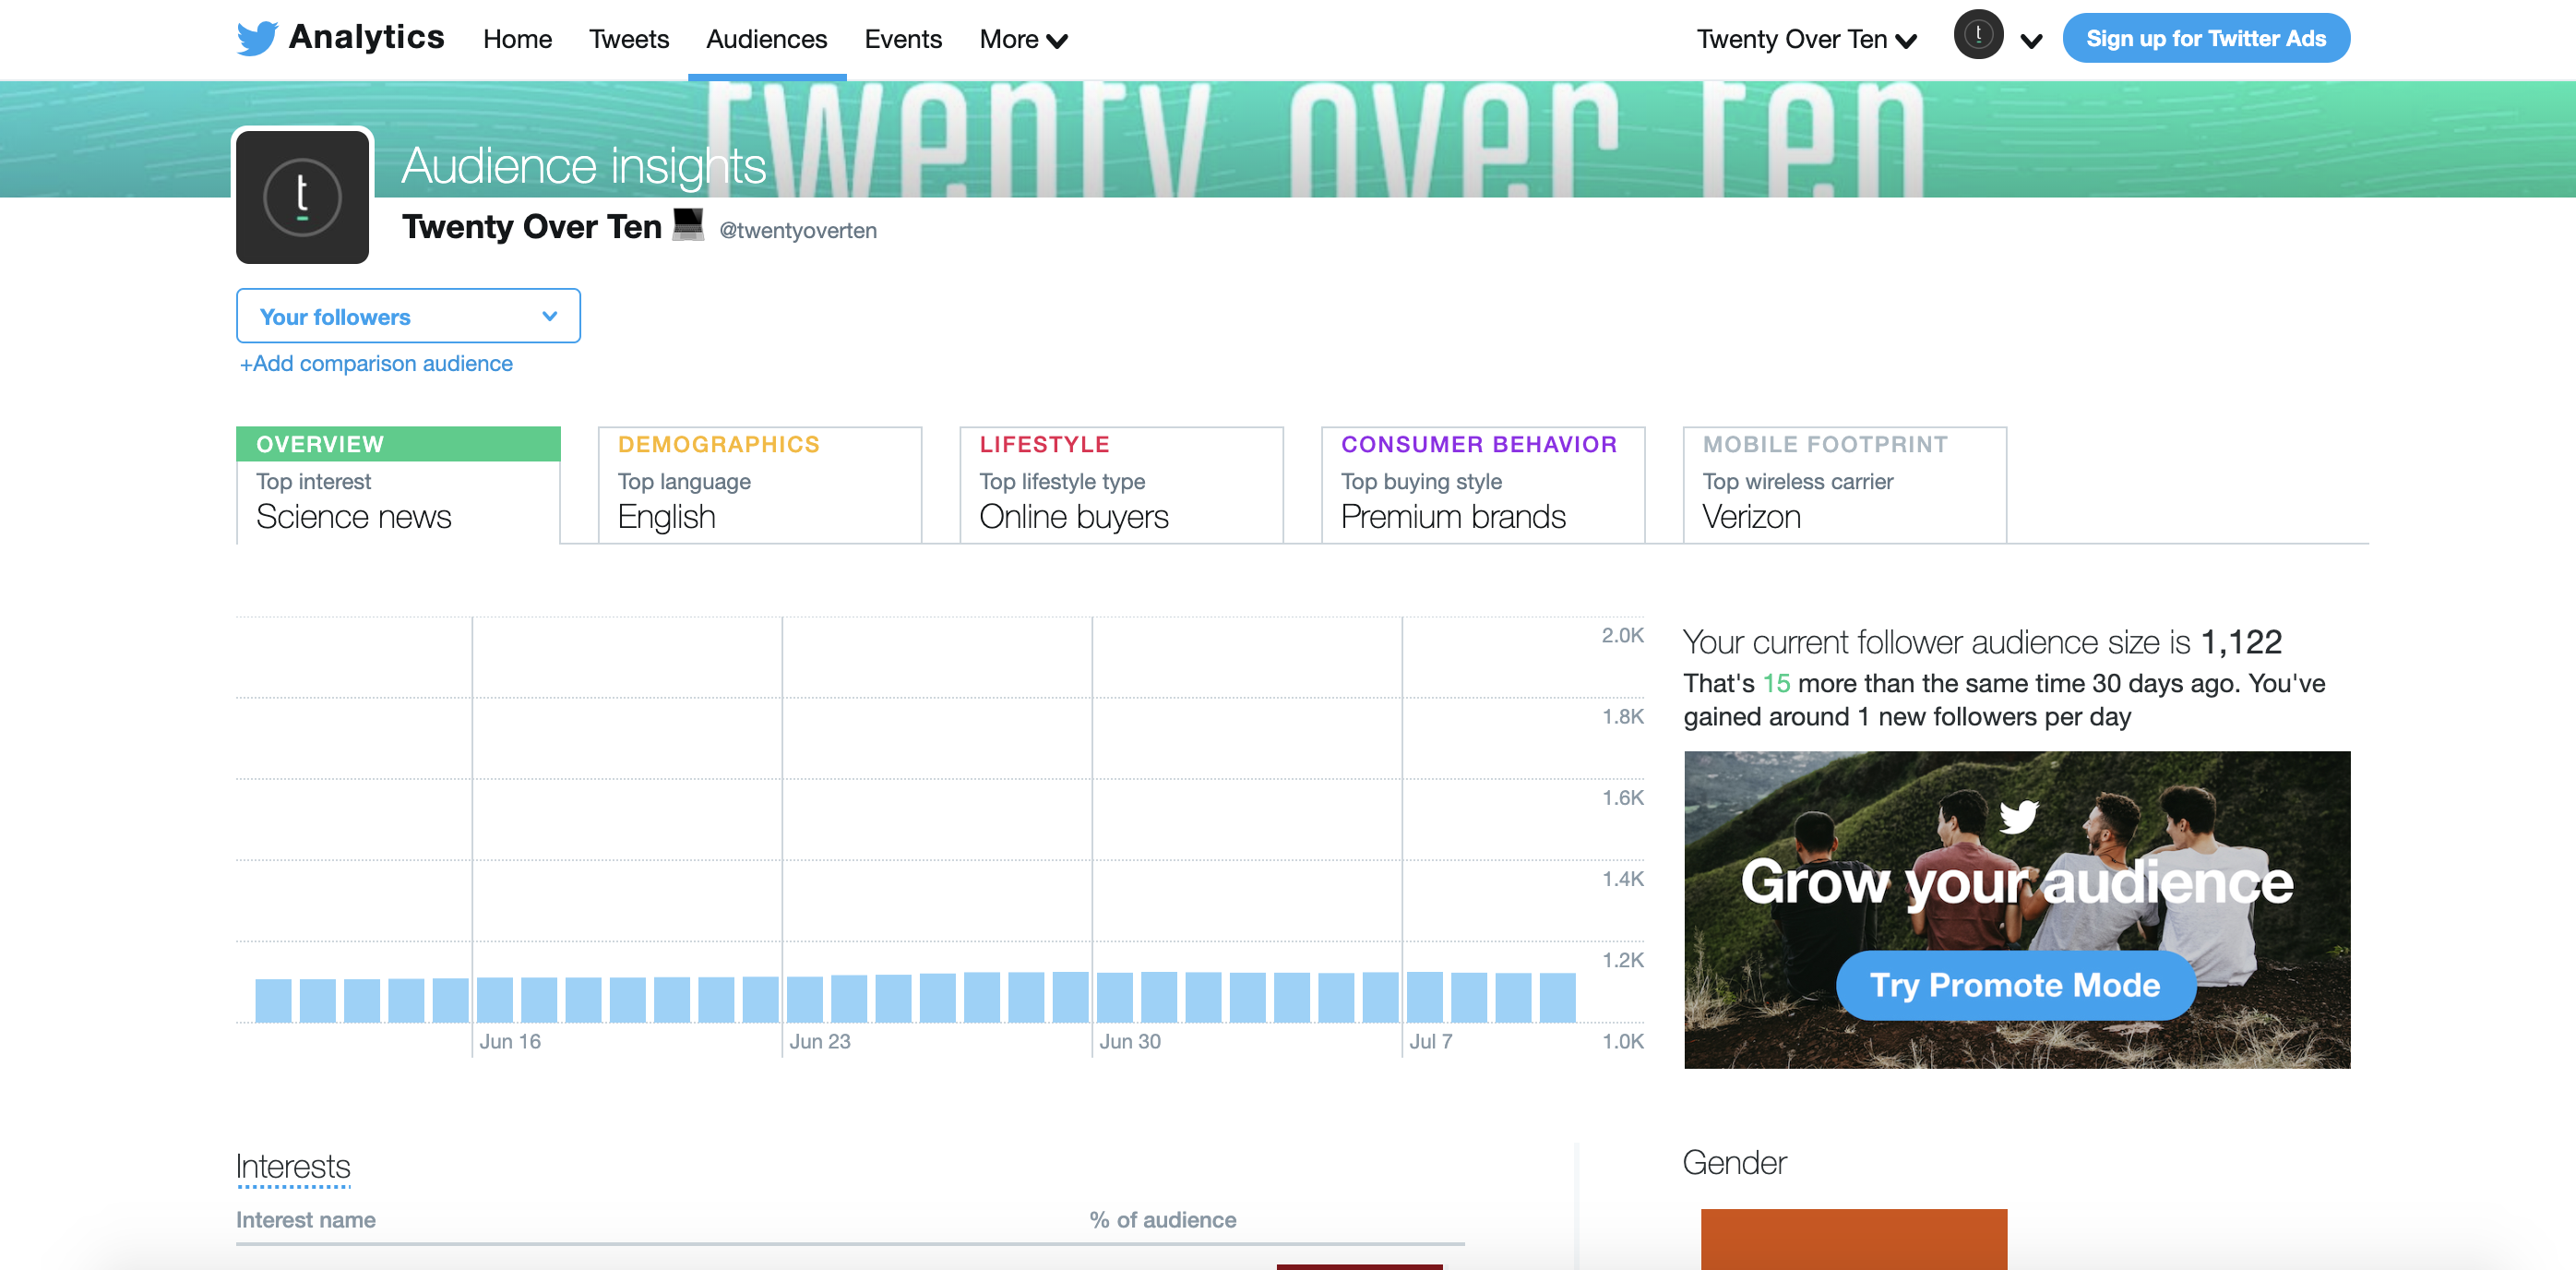Click the orange Gender chart bar
The height and width of the screenshot is (1270, 2576).
pyautogui.click(x=1853, y=1238)
